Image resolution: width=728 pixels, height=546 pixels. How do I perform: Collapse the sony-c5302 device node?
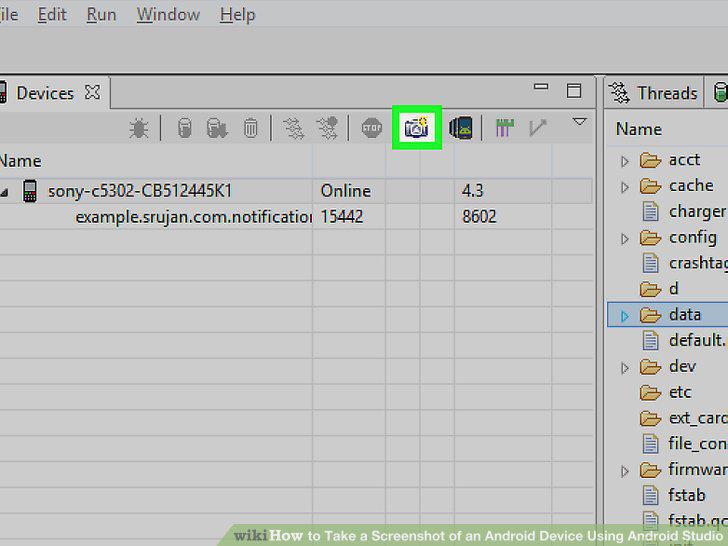click(x=4, y=192)
